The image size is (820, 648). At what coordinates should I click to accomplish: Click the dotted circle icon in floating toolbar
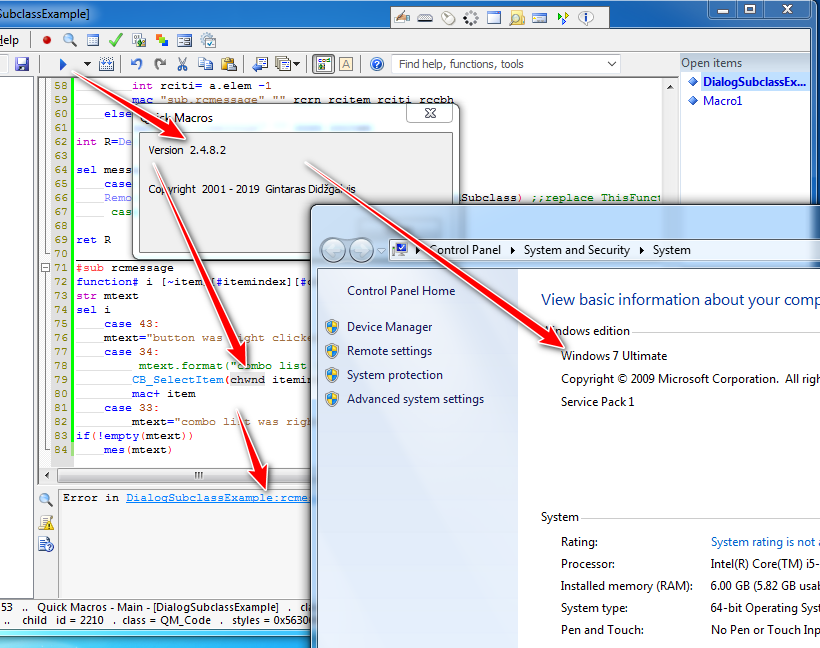click(471, 18)
